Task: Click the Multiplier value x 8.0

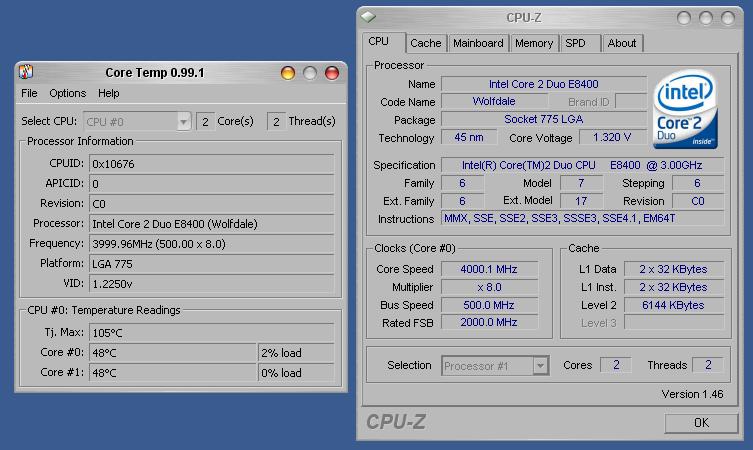Action: click(x=489, y=287)
